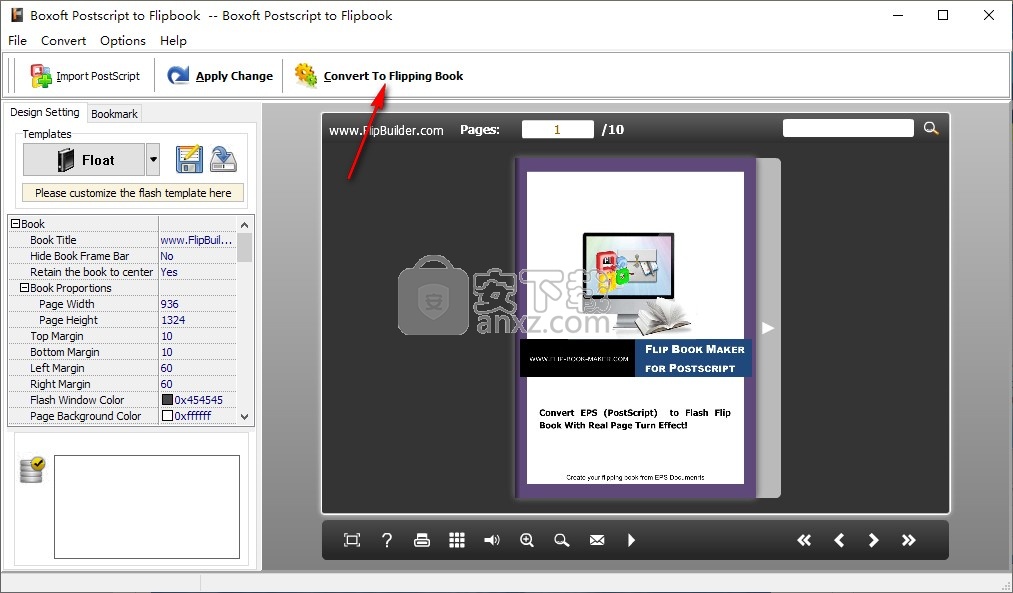Open the Help menu

click(173, 41)
